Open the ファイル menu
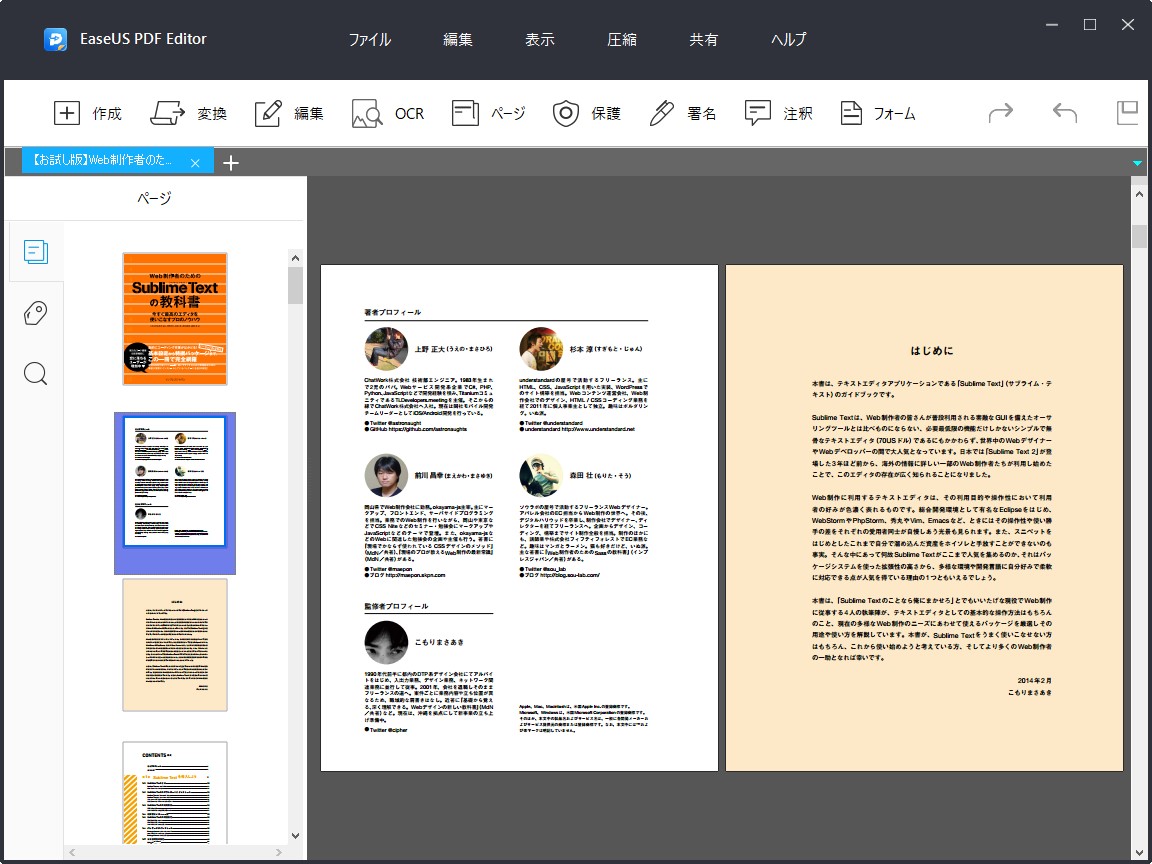Image resolution: width=1152 pixels, height=864 pixels. point(370,40)
